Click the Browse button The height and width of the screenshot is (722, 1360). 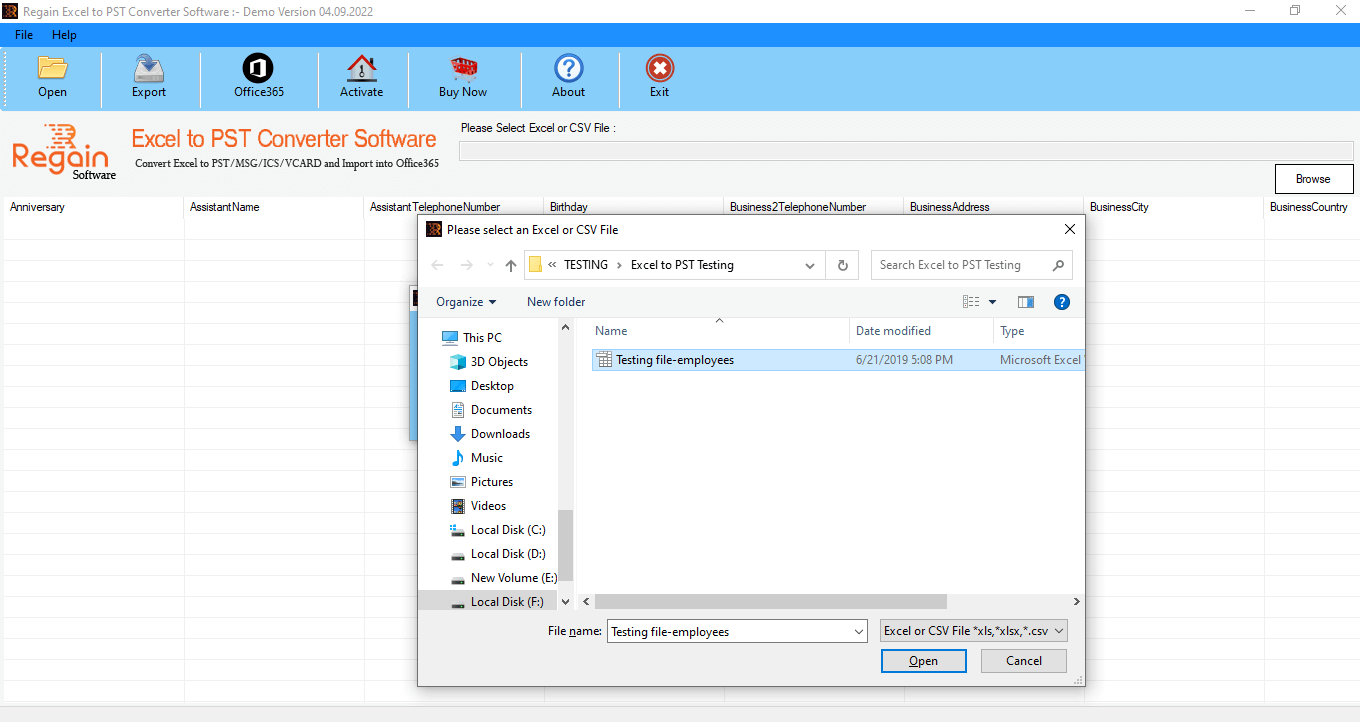click(1313, 178)
